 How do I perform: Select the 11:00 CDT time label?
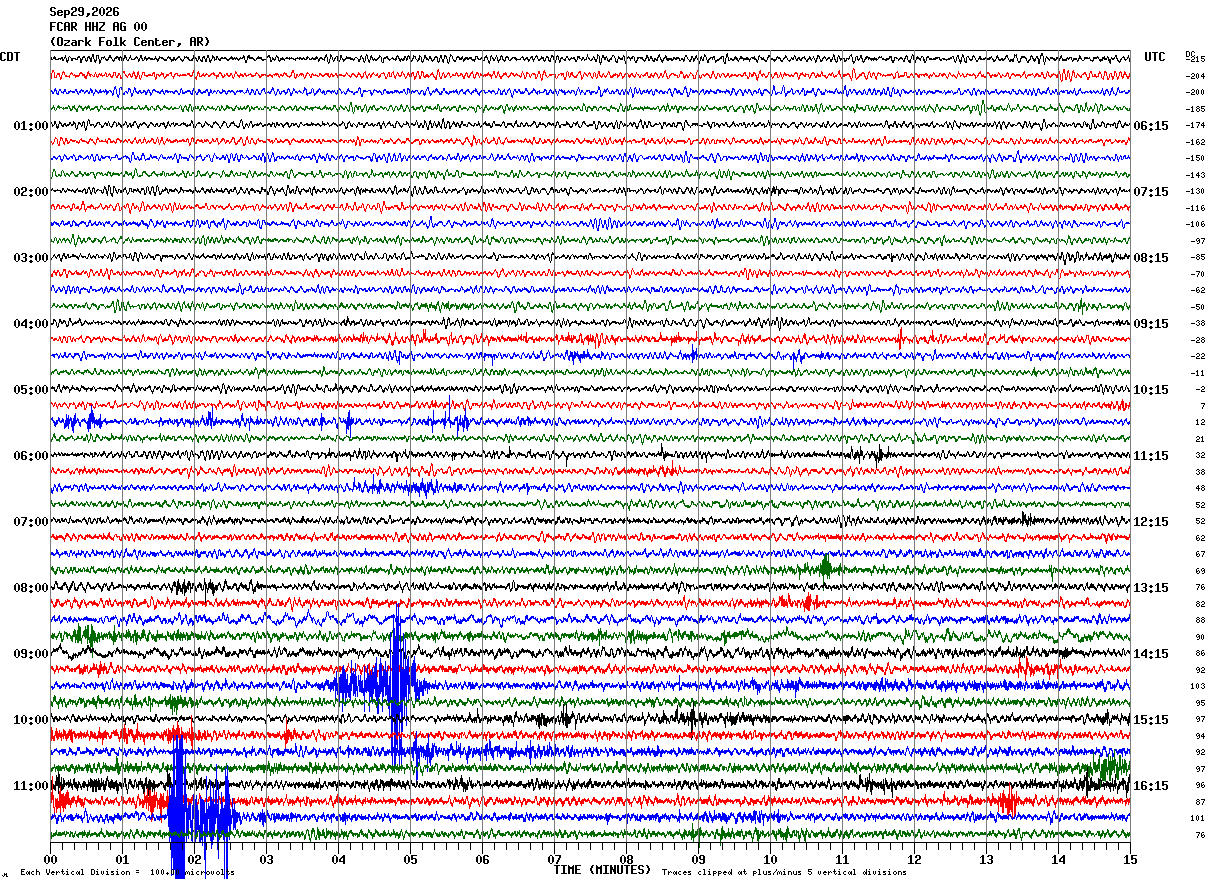pos(30,786)
